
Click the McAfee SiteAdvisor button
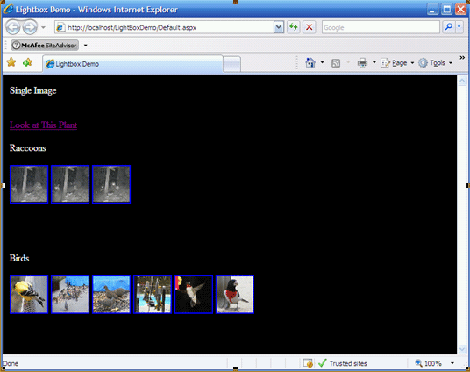point(45,45)
